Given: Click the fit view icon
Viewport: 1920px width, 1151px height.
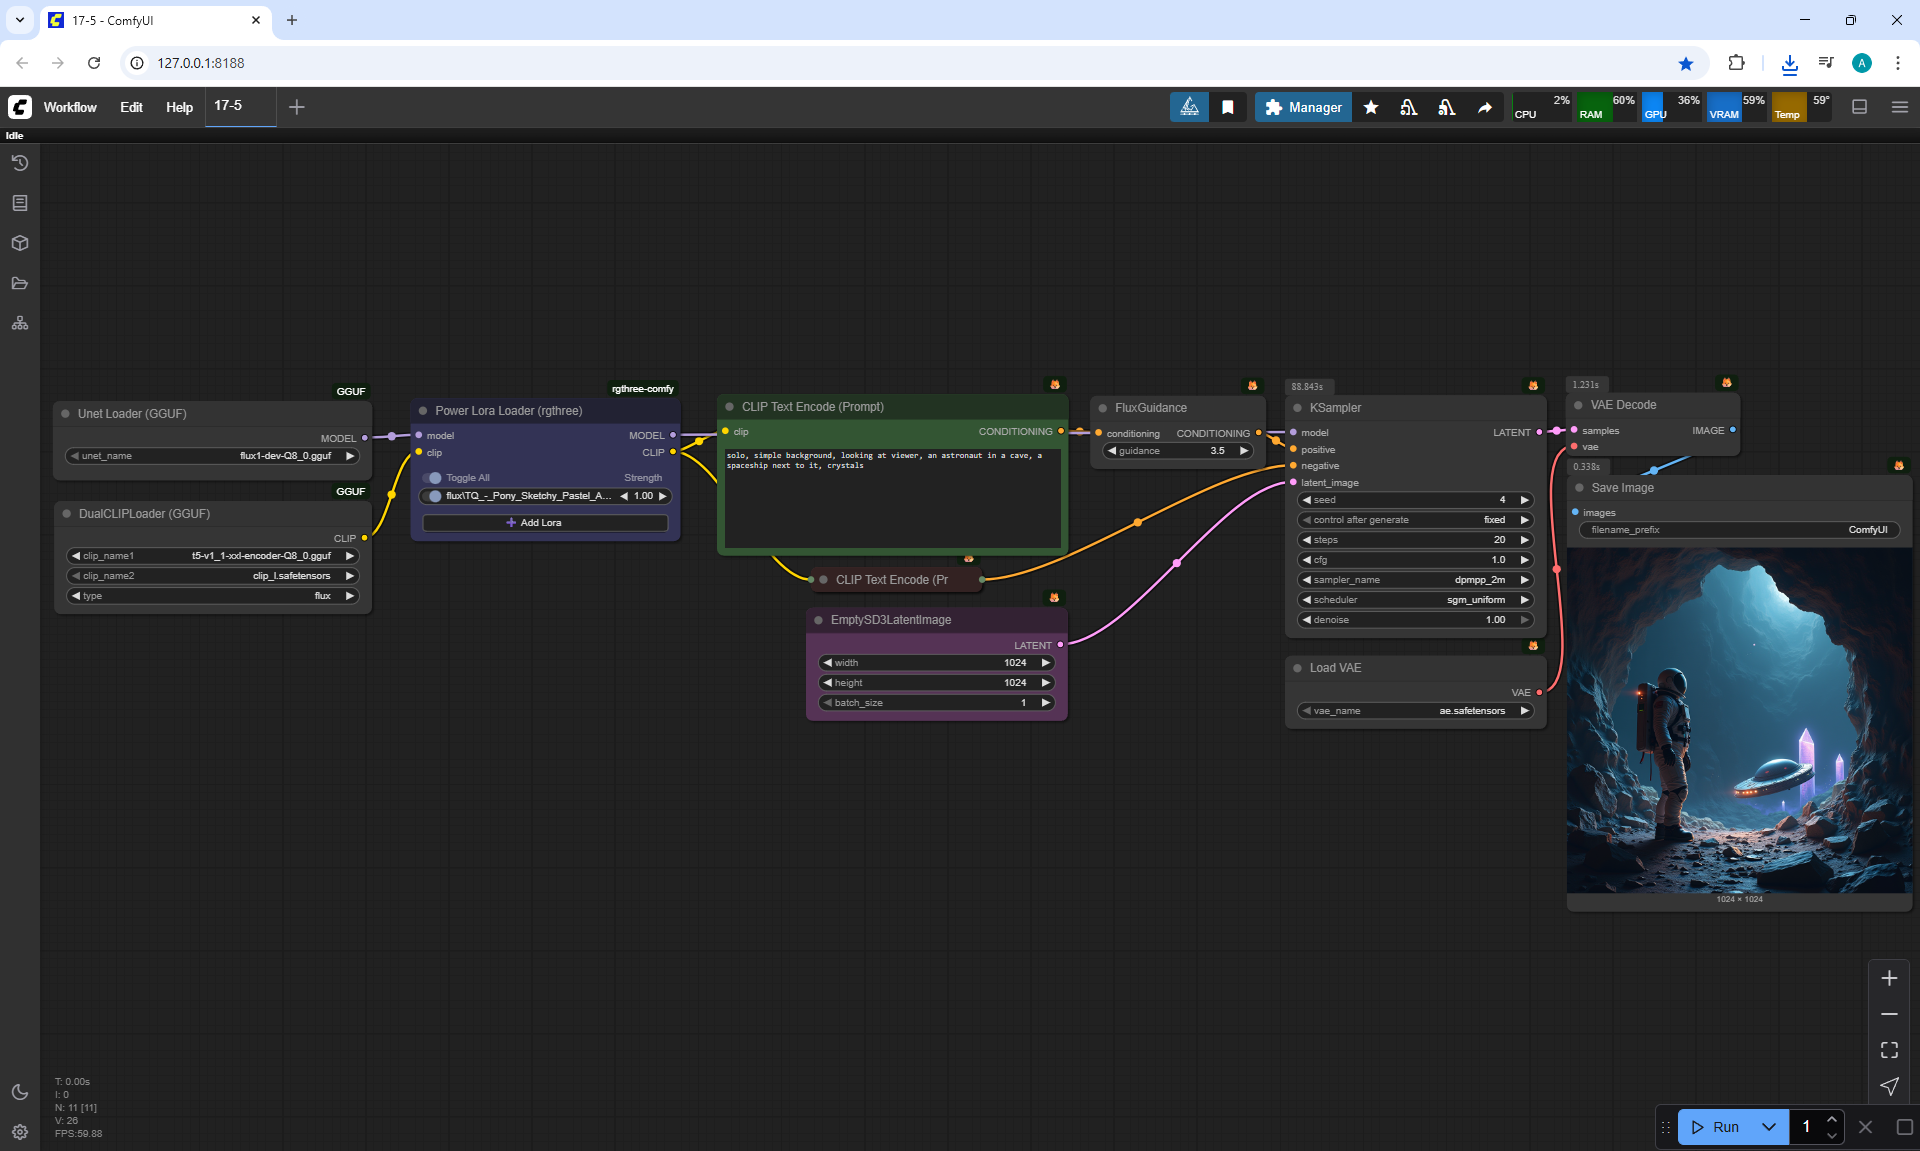Looking at the screenshot, I should 1889,1050.
